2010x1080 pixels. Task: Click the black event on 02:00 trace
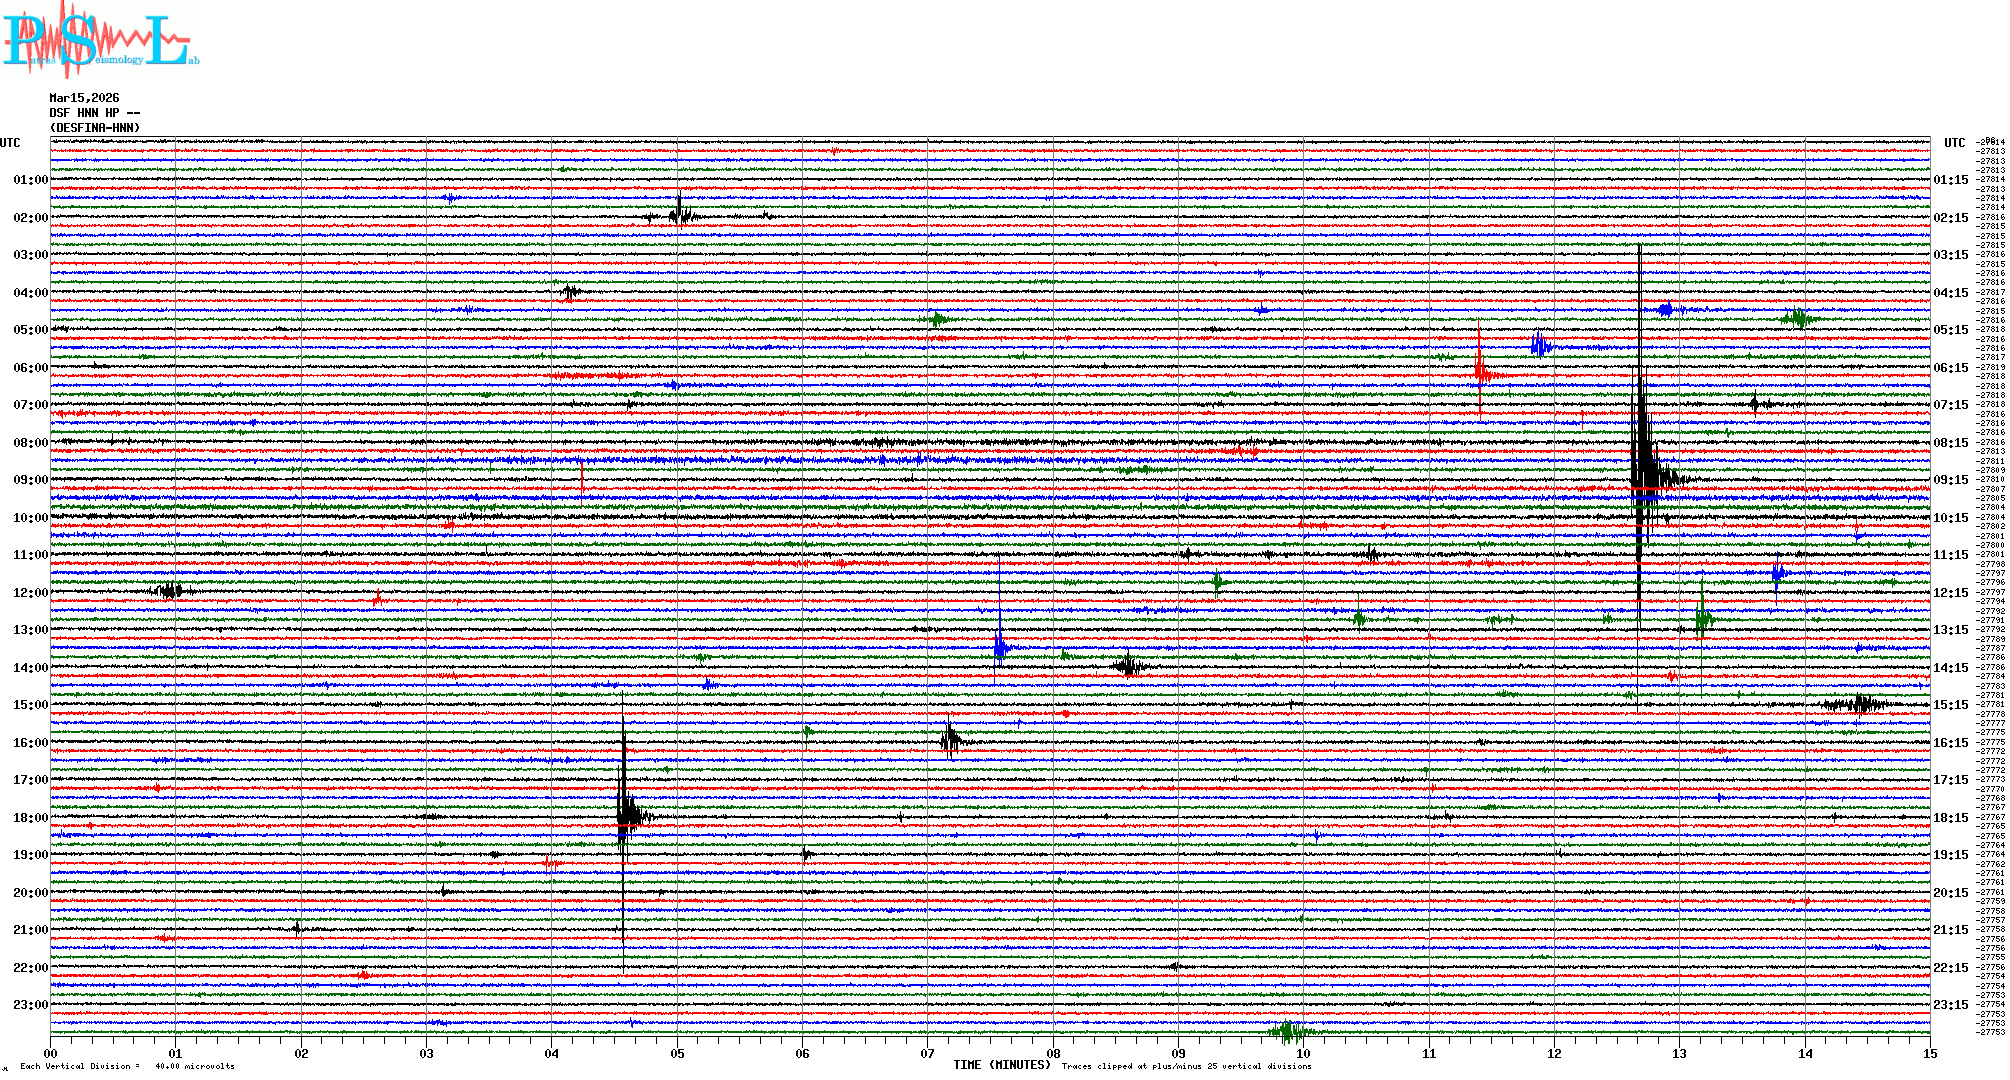coord(680,213)
